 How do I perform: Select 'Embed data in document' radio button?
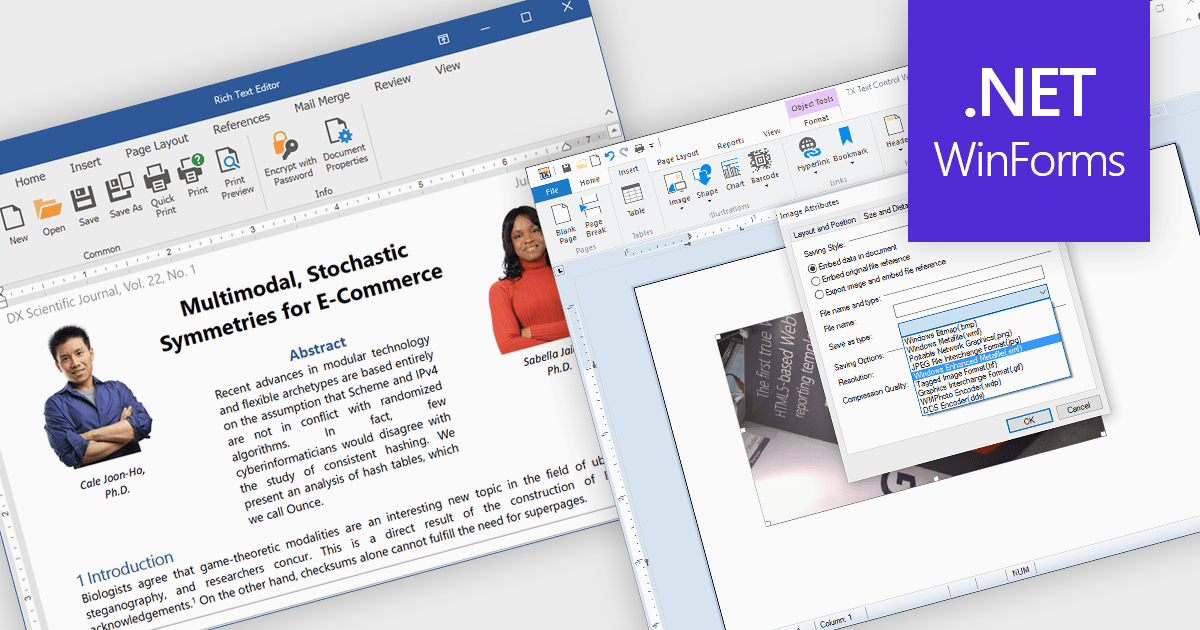(x=812, y=266)
